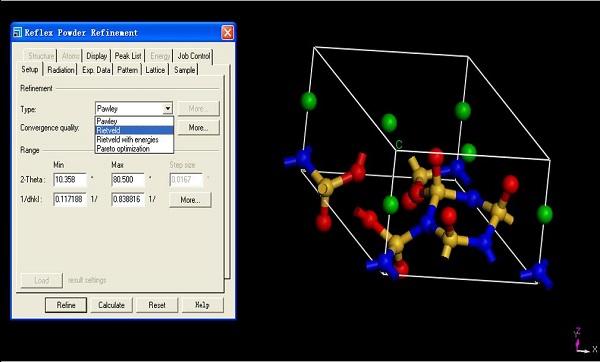Collapse the Type combo box arrow
The width and height of the screenshot is (600, 362).
[168, 109]
